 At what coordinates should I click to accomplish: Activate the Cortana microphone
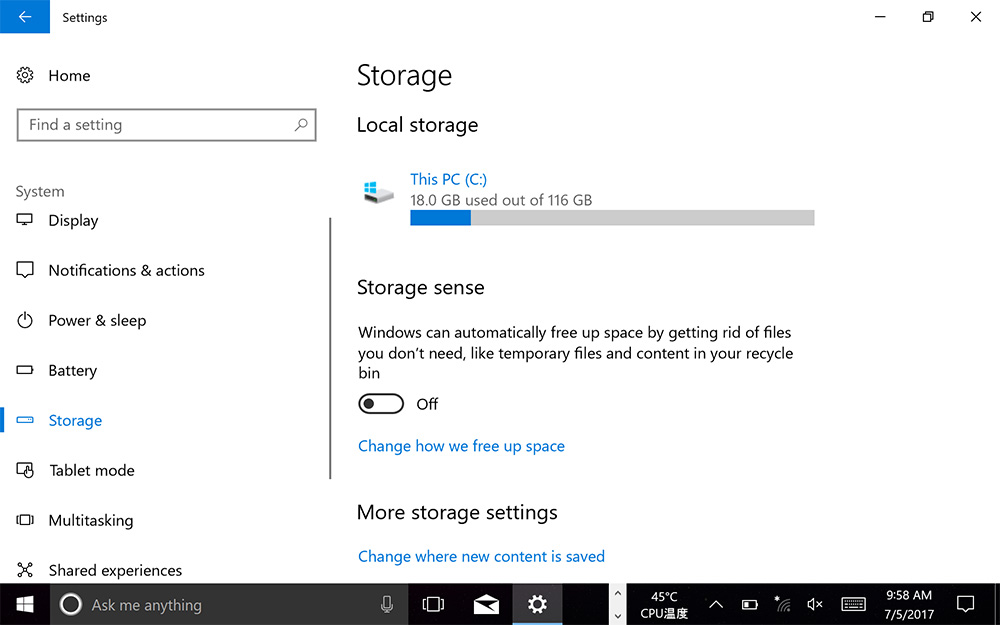point(386,604)
